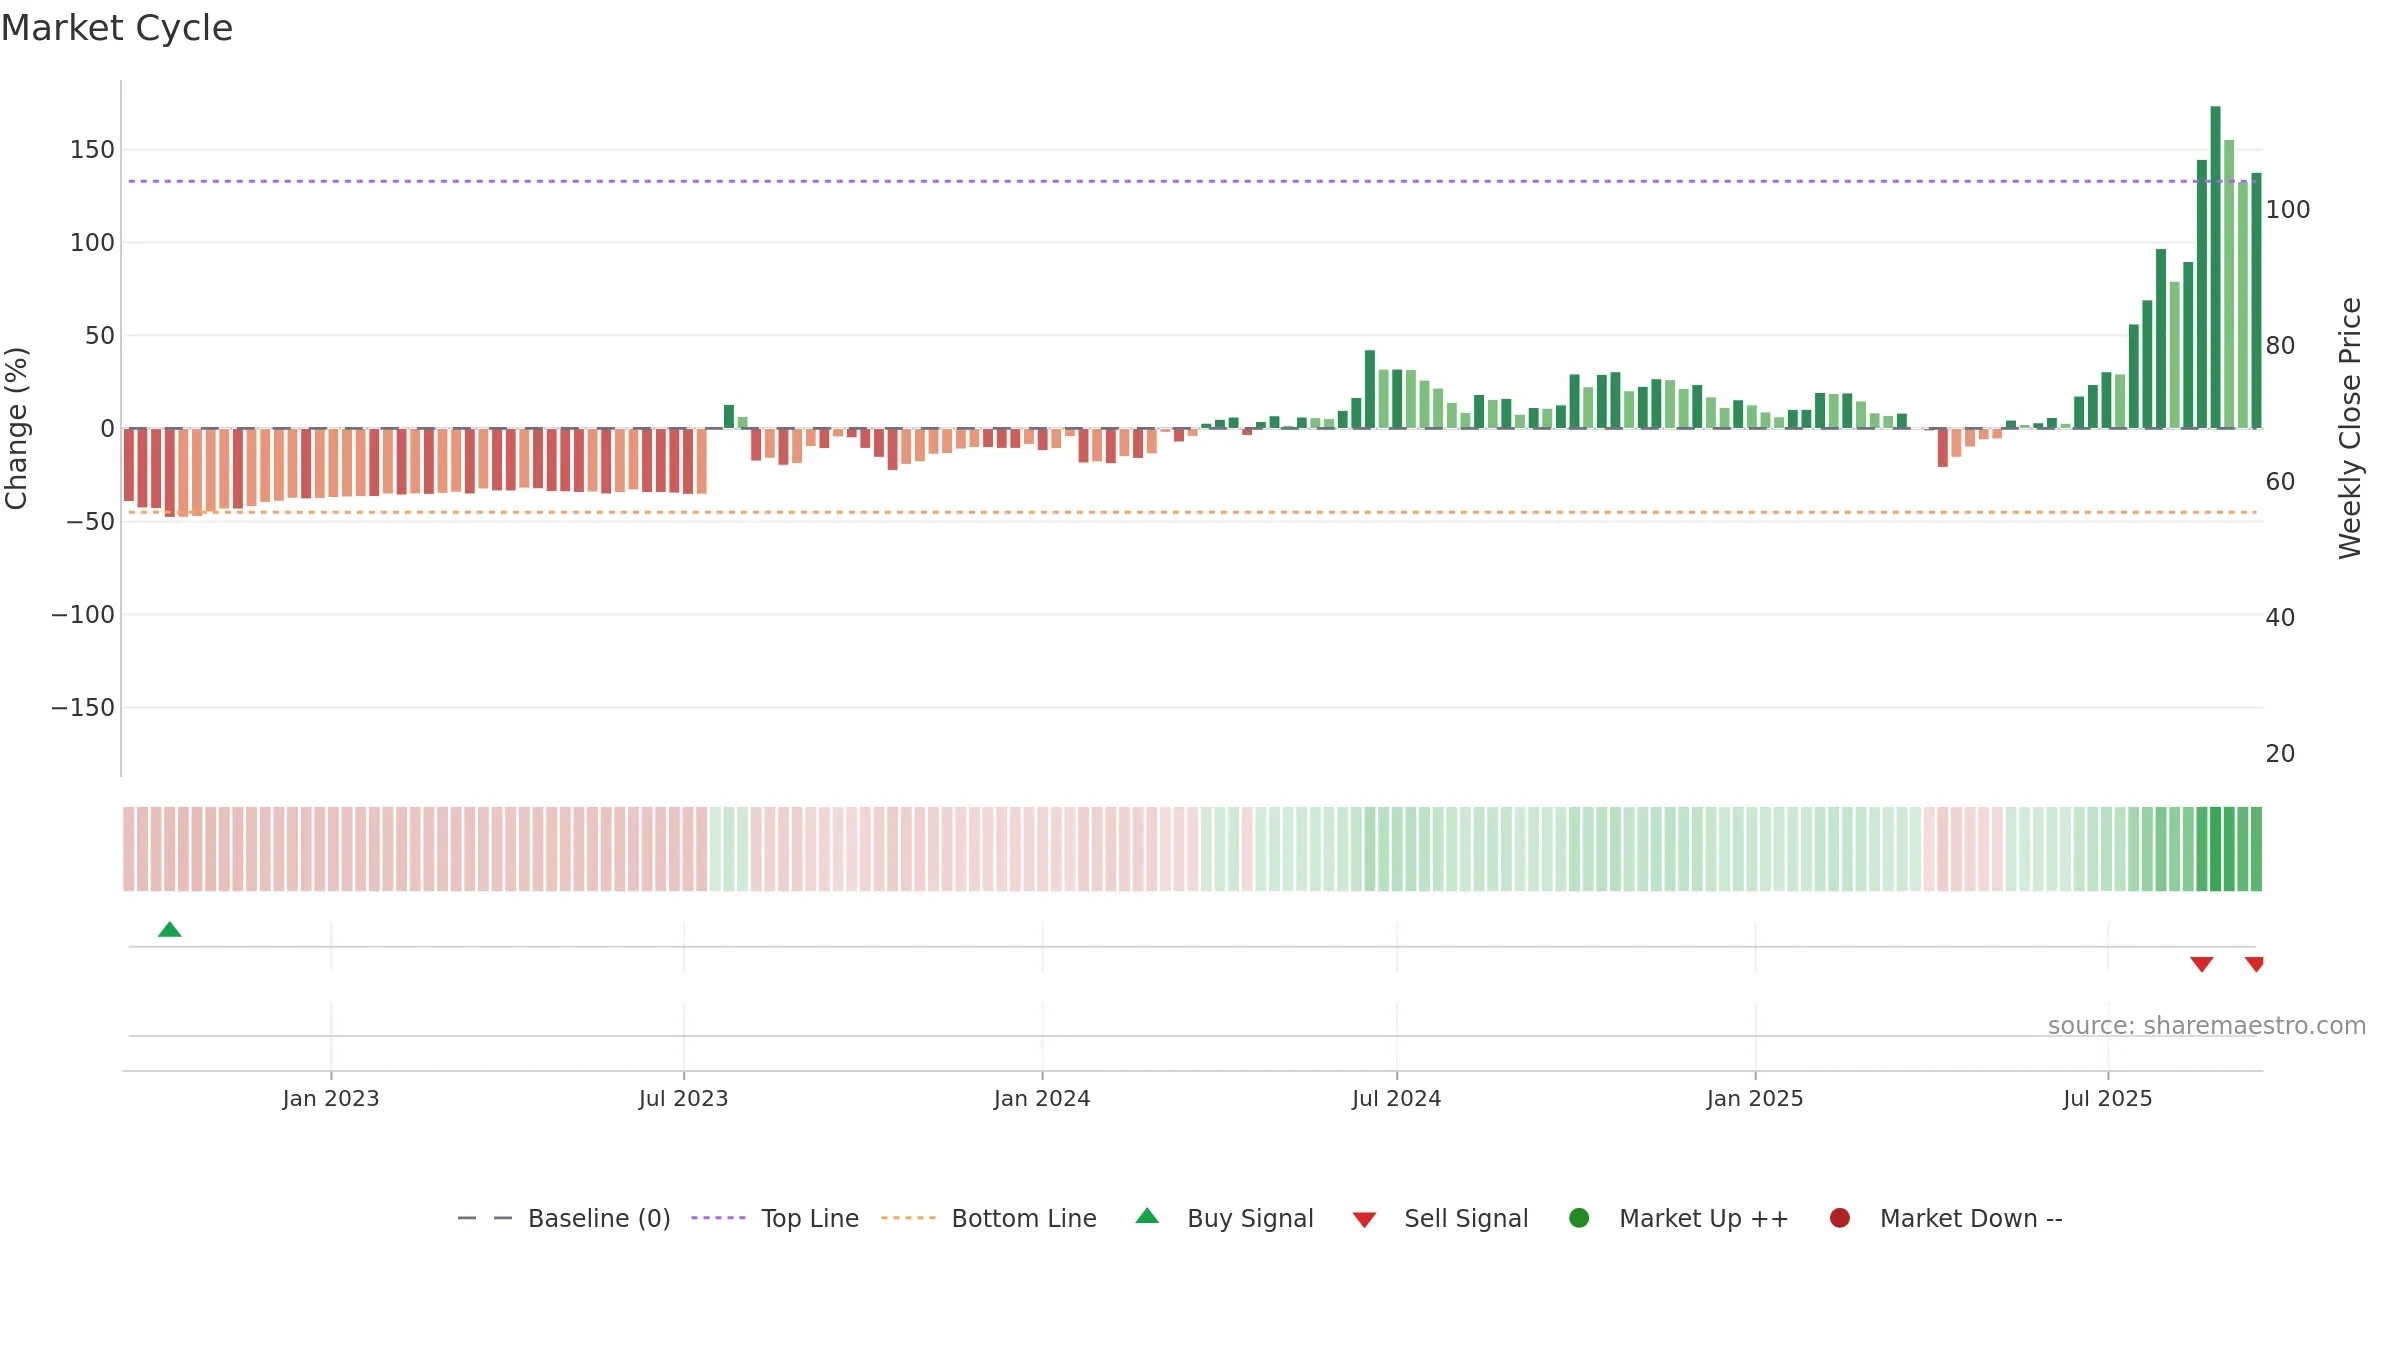This screenshot has width=2400, height=1350.
Task: Click the purple dotted top line on chart
Action: (x=1190, y=181)
